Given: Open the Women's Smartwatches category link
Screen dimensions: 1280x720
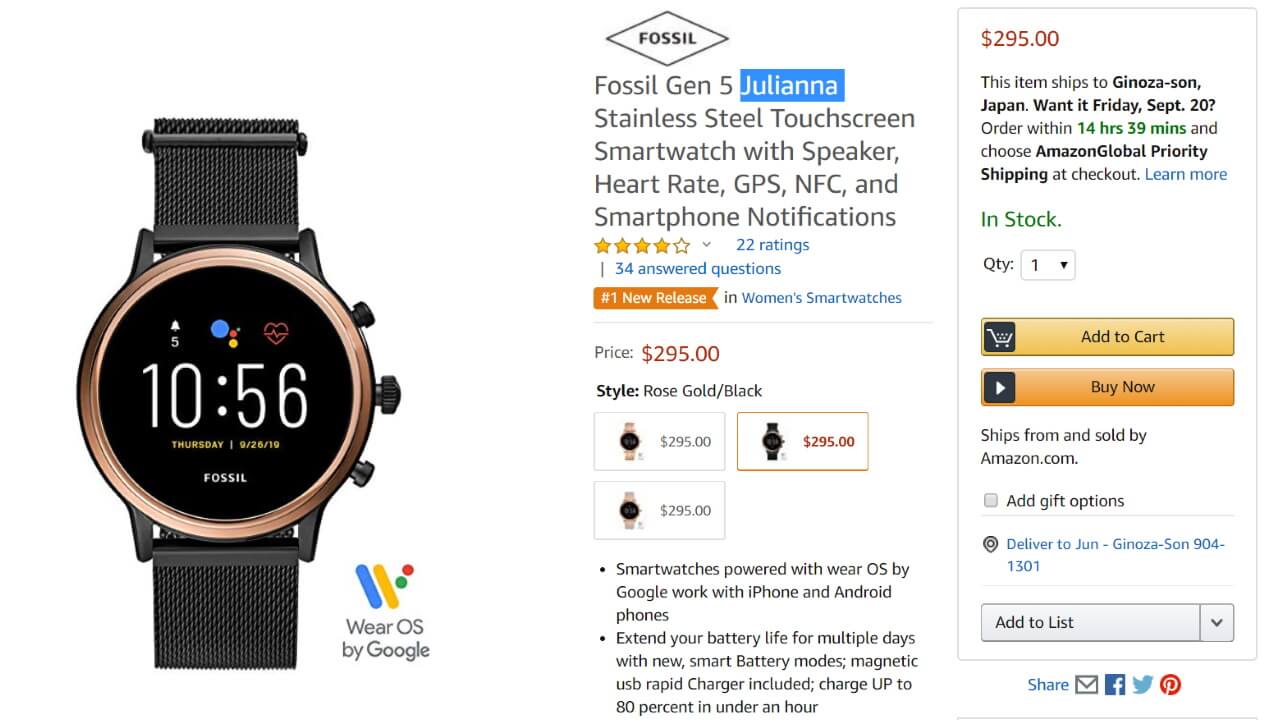Looking at the screenshot, I should tap(821, 298).
